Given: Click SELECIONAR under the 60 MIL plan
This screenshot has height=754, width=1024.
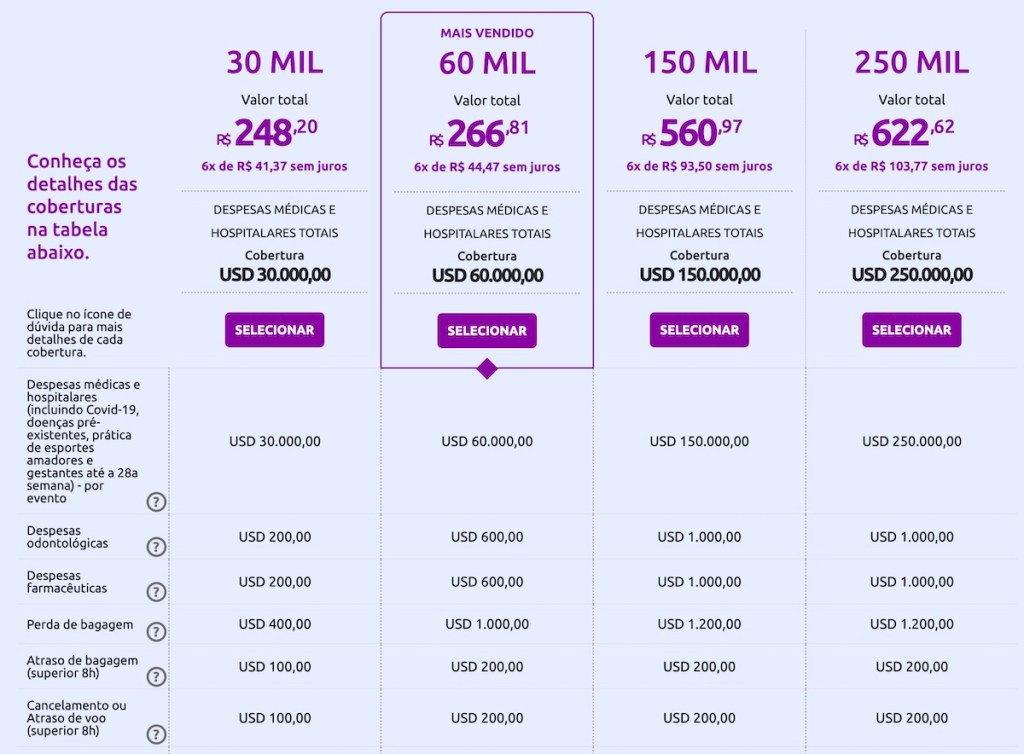Looking at the screenshot, I should click(487, 329).
